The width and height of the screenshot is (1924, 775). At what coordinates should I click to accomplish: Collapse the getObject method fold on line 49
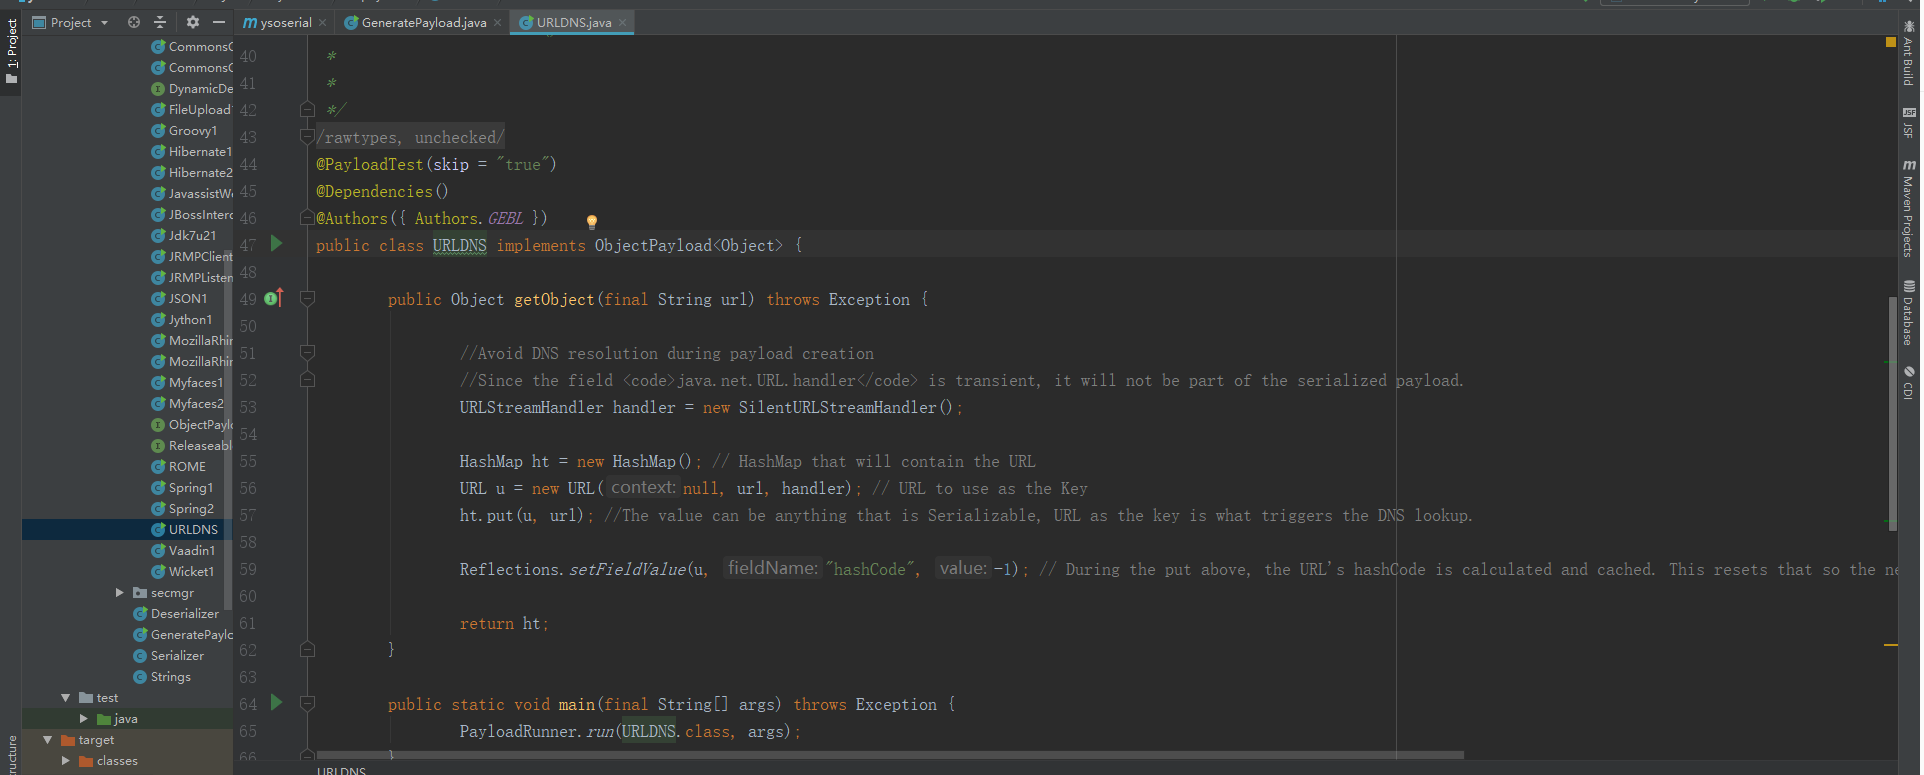(308, 298)
